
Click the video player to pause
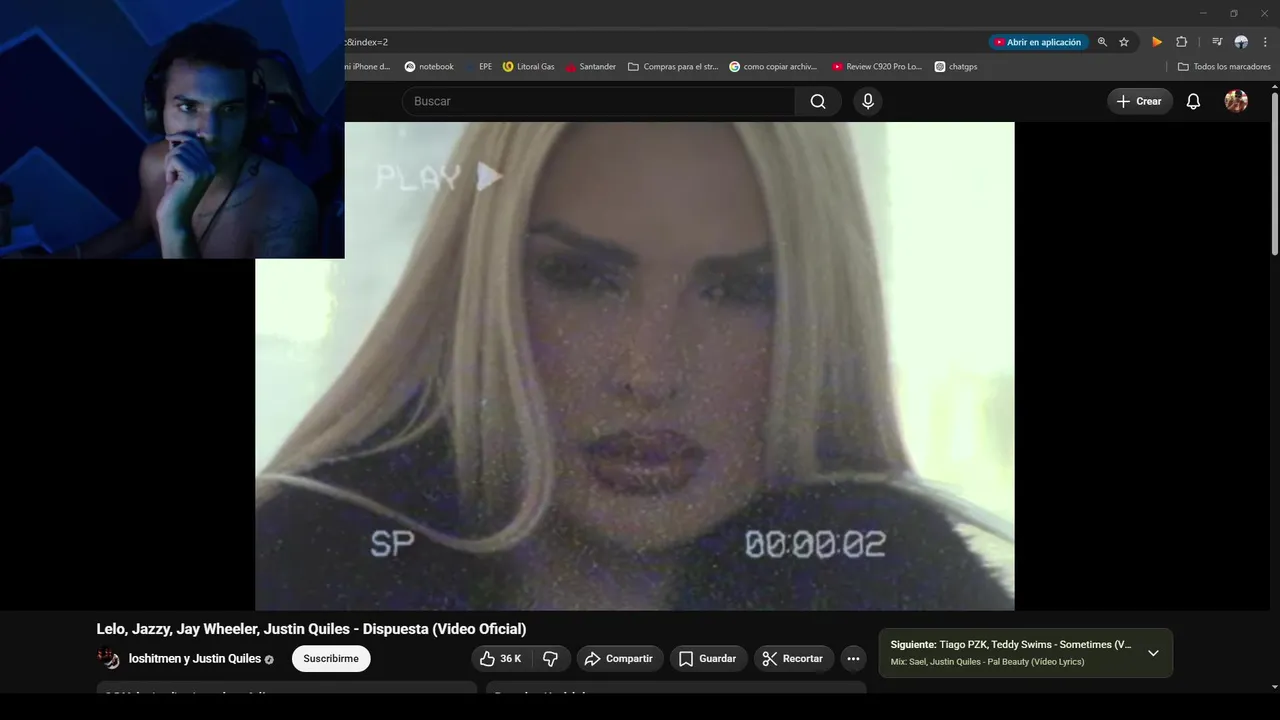(635, 366)
